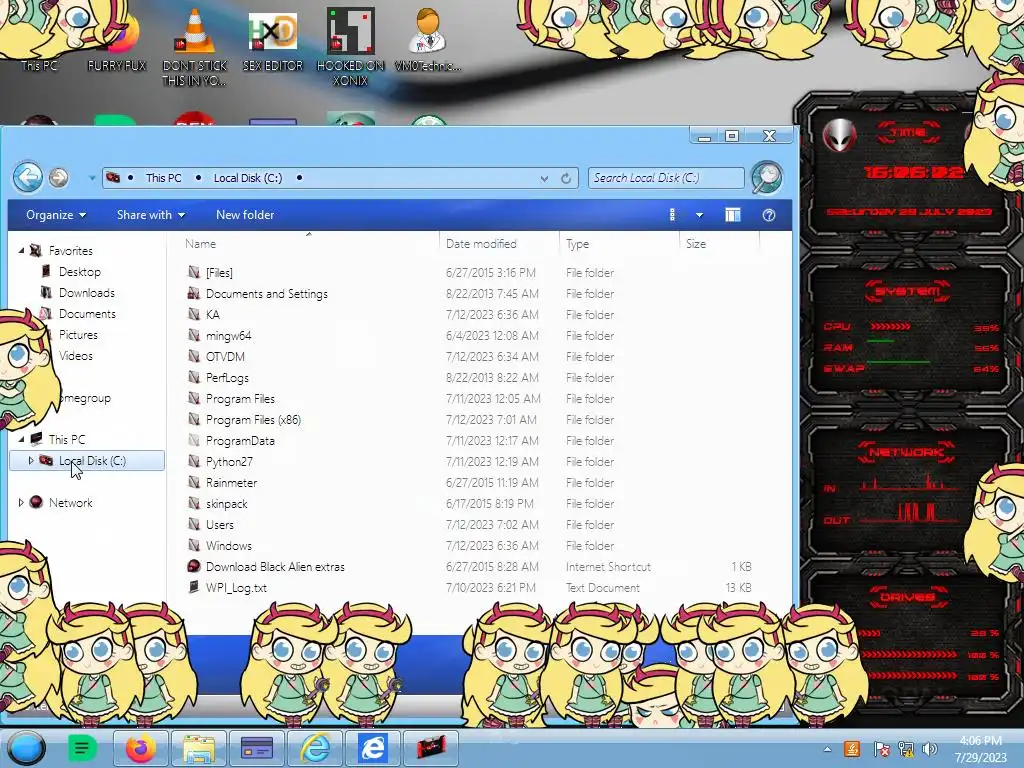Select the Rainmeter folder icon

click(x=193, y=482)
